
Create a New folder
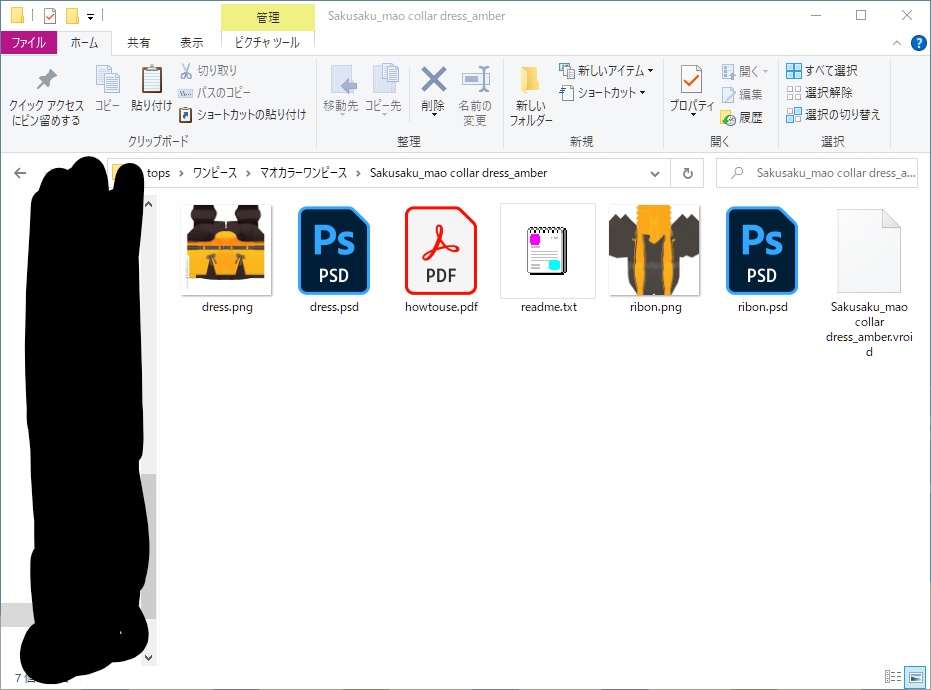(x=531, y=95)
